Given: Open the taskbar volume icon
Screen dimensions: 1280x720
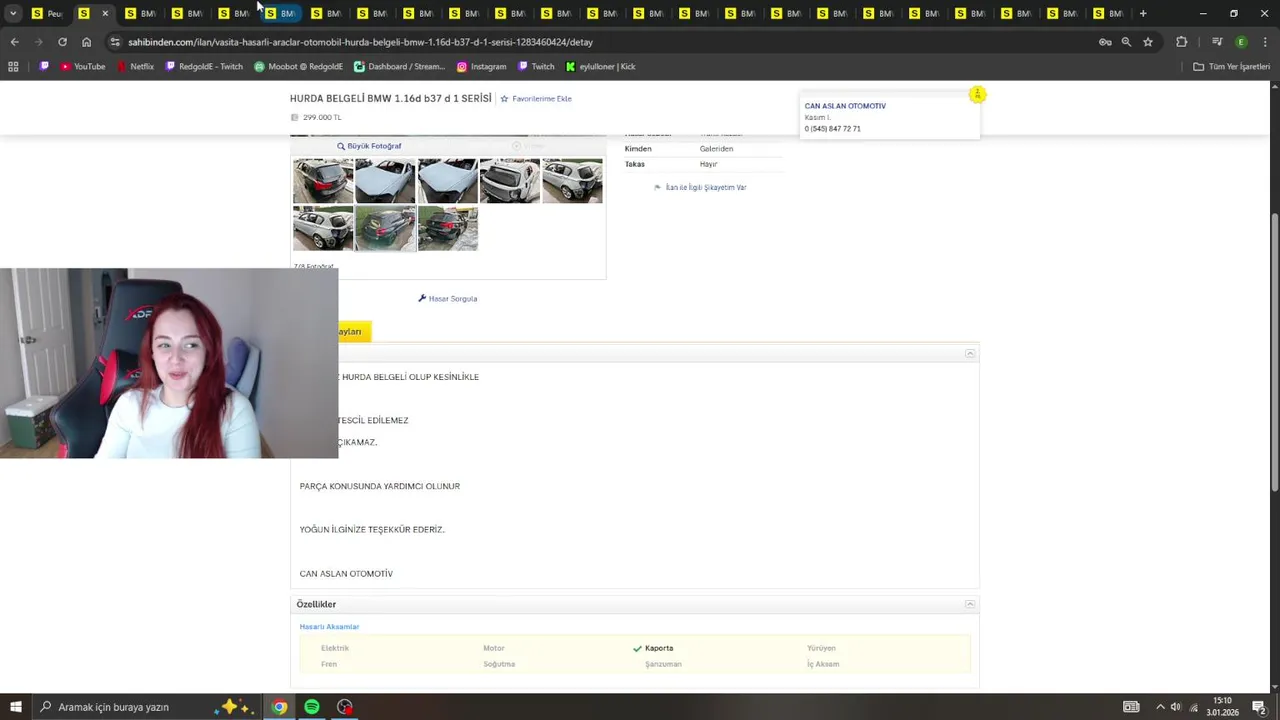Looking at the screenshot, I should click(1176, 707).
